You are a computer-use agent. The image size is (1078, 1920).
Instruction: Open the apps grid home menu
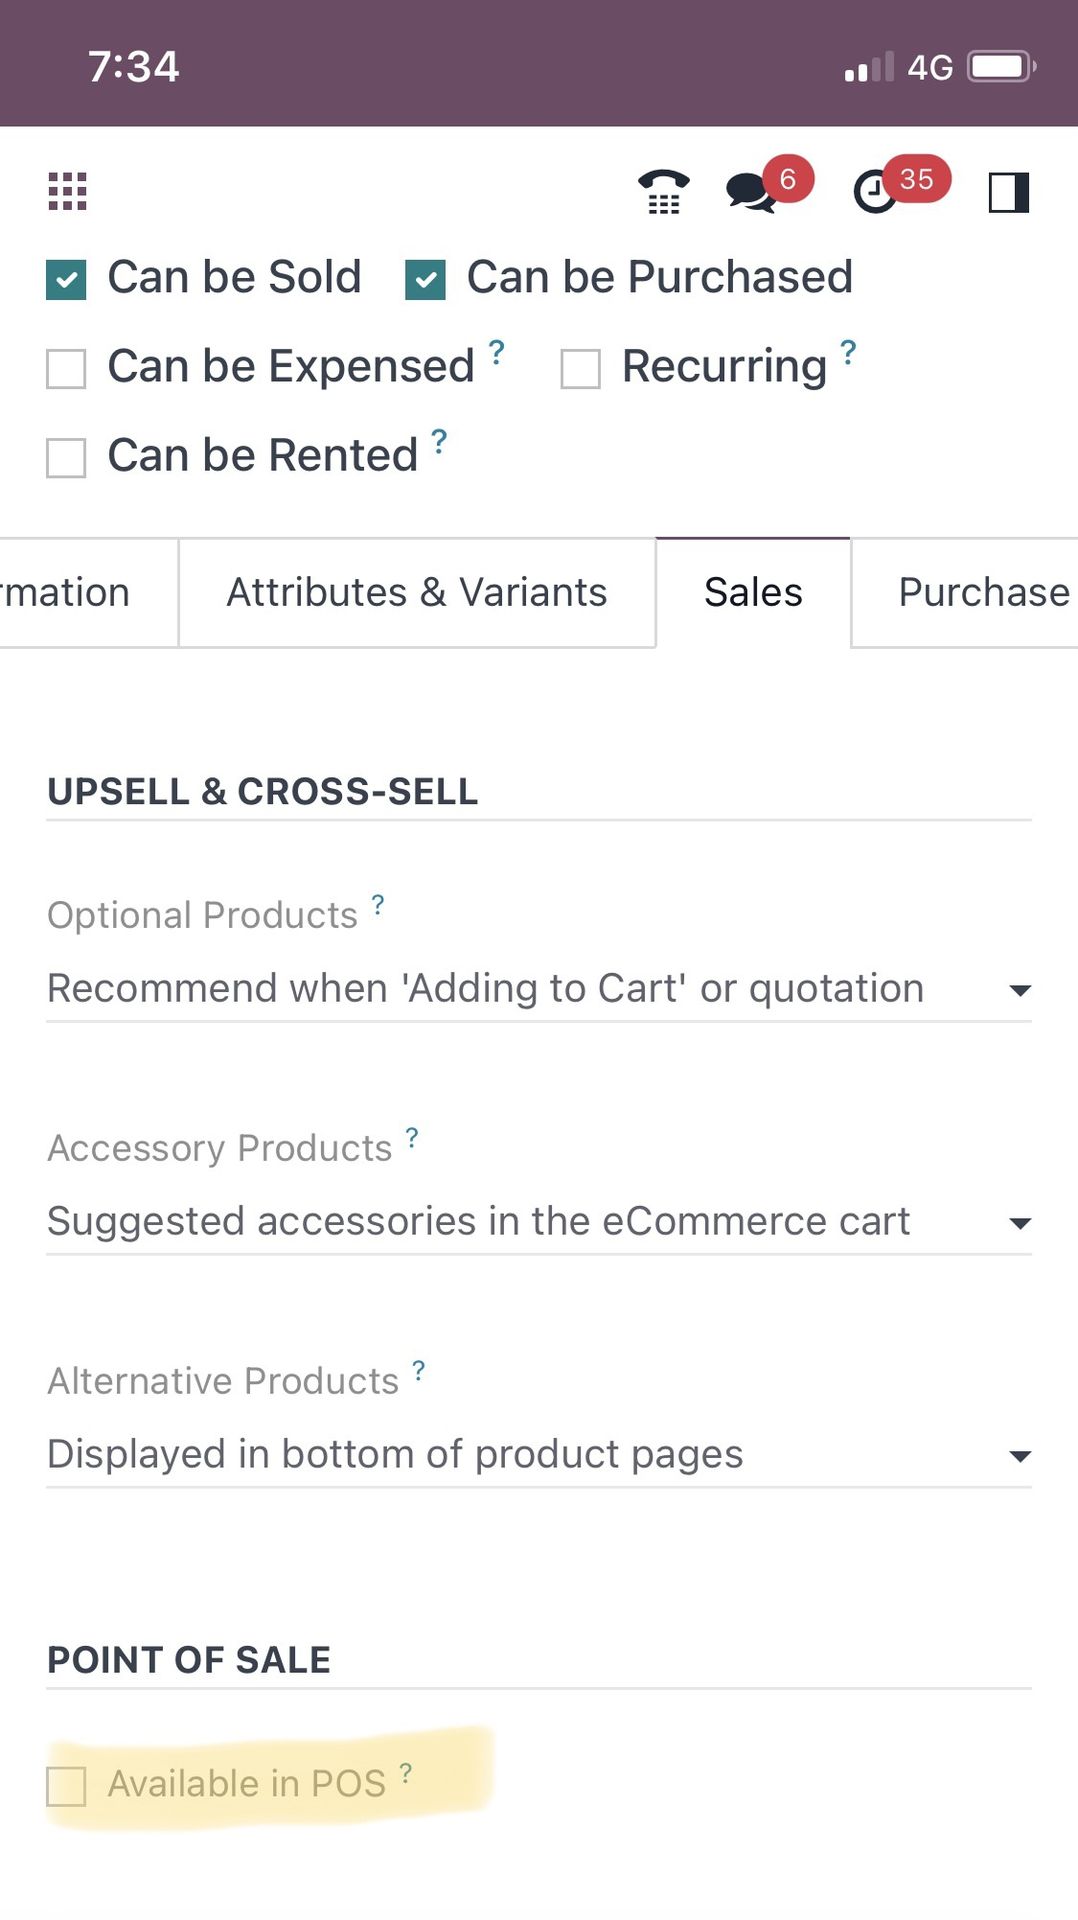click(x=67, y=191)
